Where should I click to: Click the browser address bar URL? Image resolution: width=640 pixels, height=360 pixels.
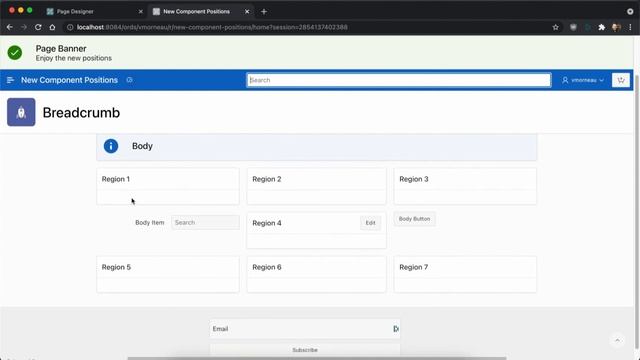click(x=212, y=27)
